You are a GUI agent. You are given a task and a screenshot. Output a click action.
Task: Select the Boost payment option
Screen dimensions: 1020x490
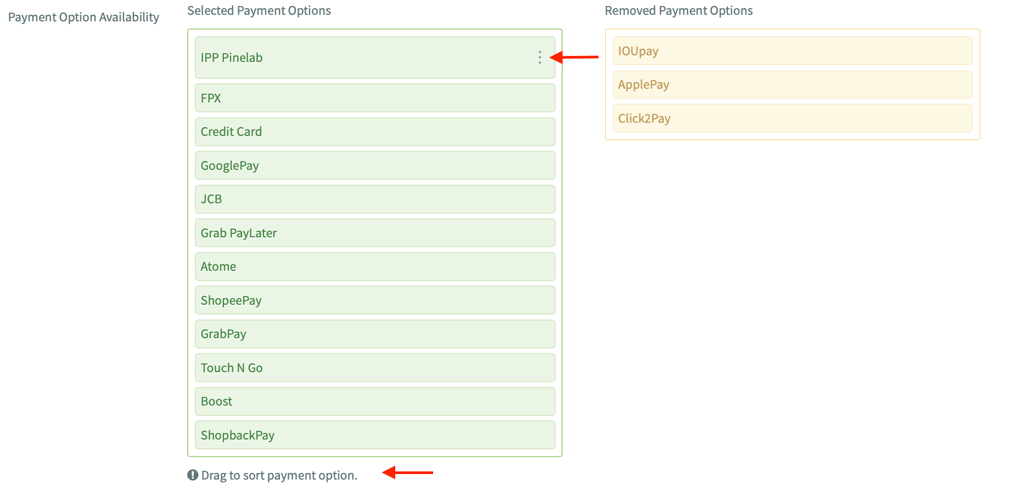[374, 401]
